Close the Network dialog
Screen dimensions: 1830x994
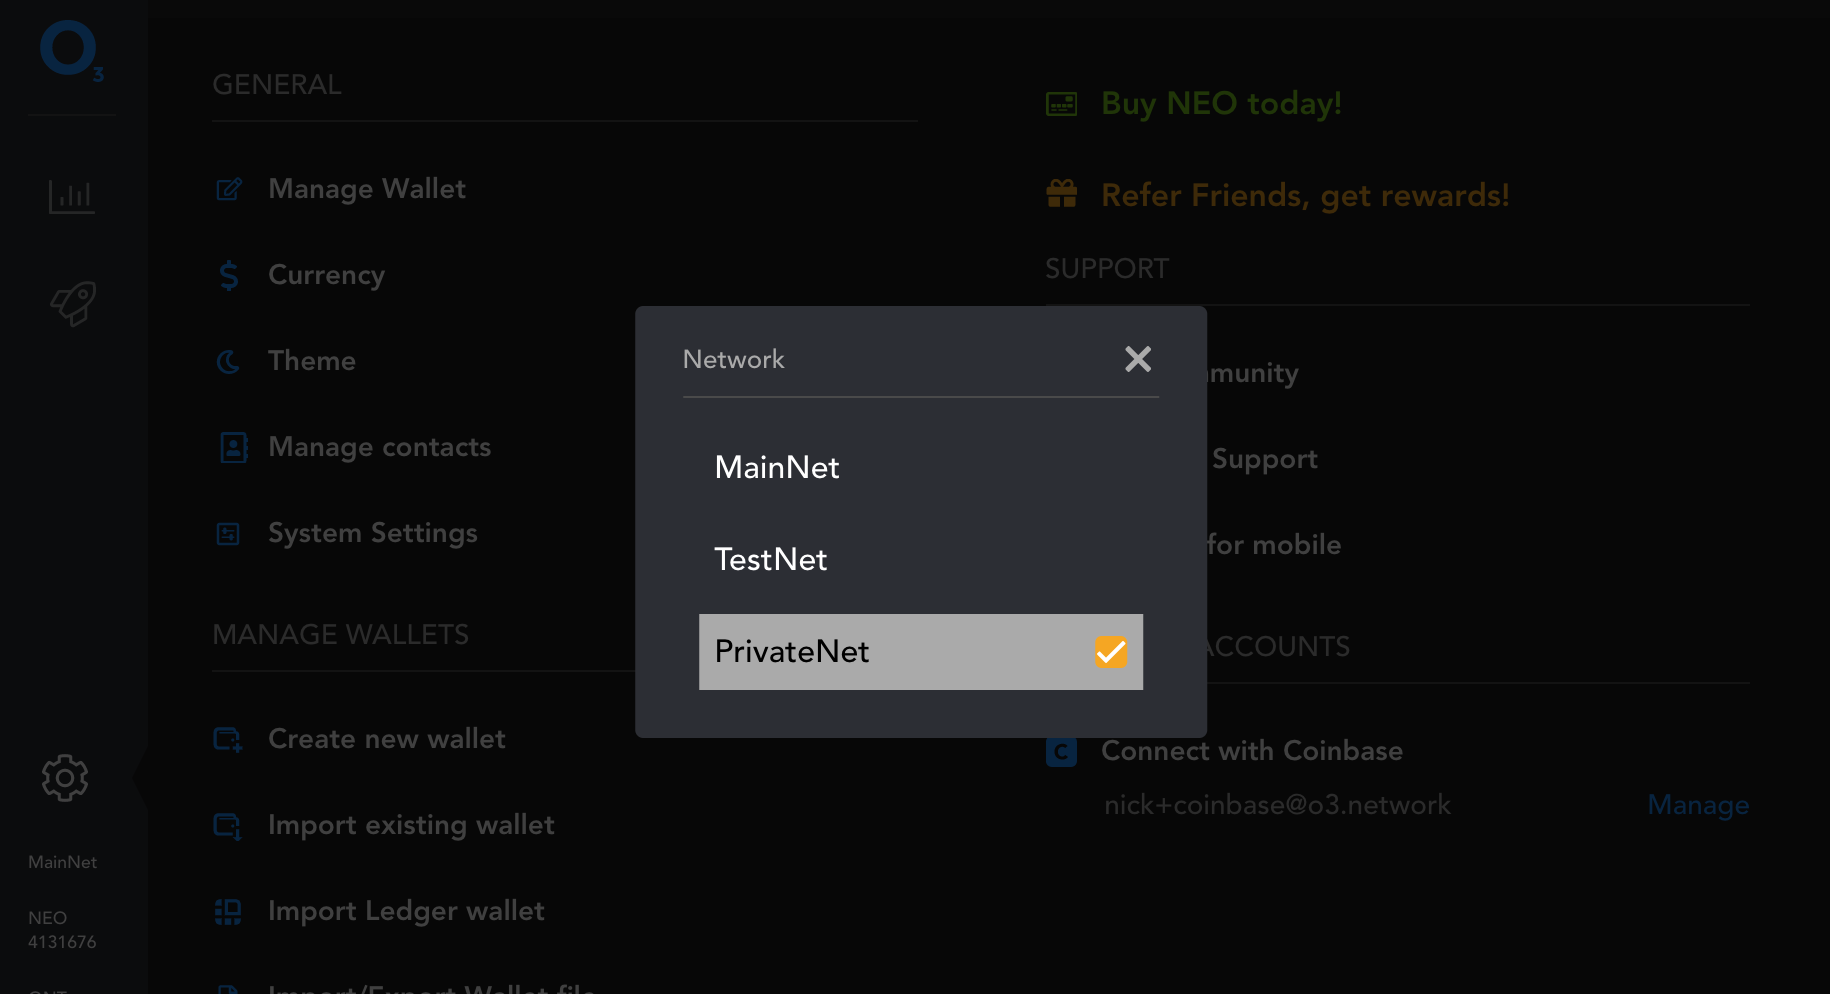click(1138, 359)
